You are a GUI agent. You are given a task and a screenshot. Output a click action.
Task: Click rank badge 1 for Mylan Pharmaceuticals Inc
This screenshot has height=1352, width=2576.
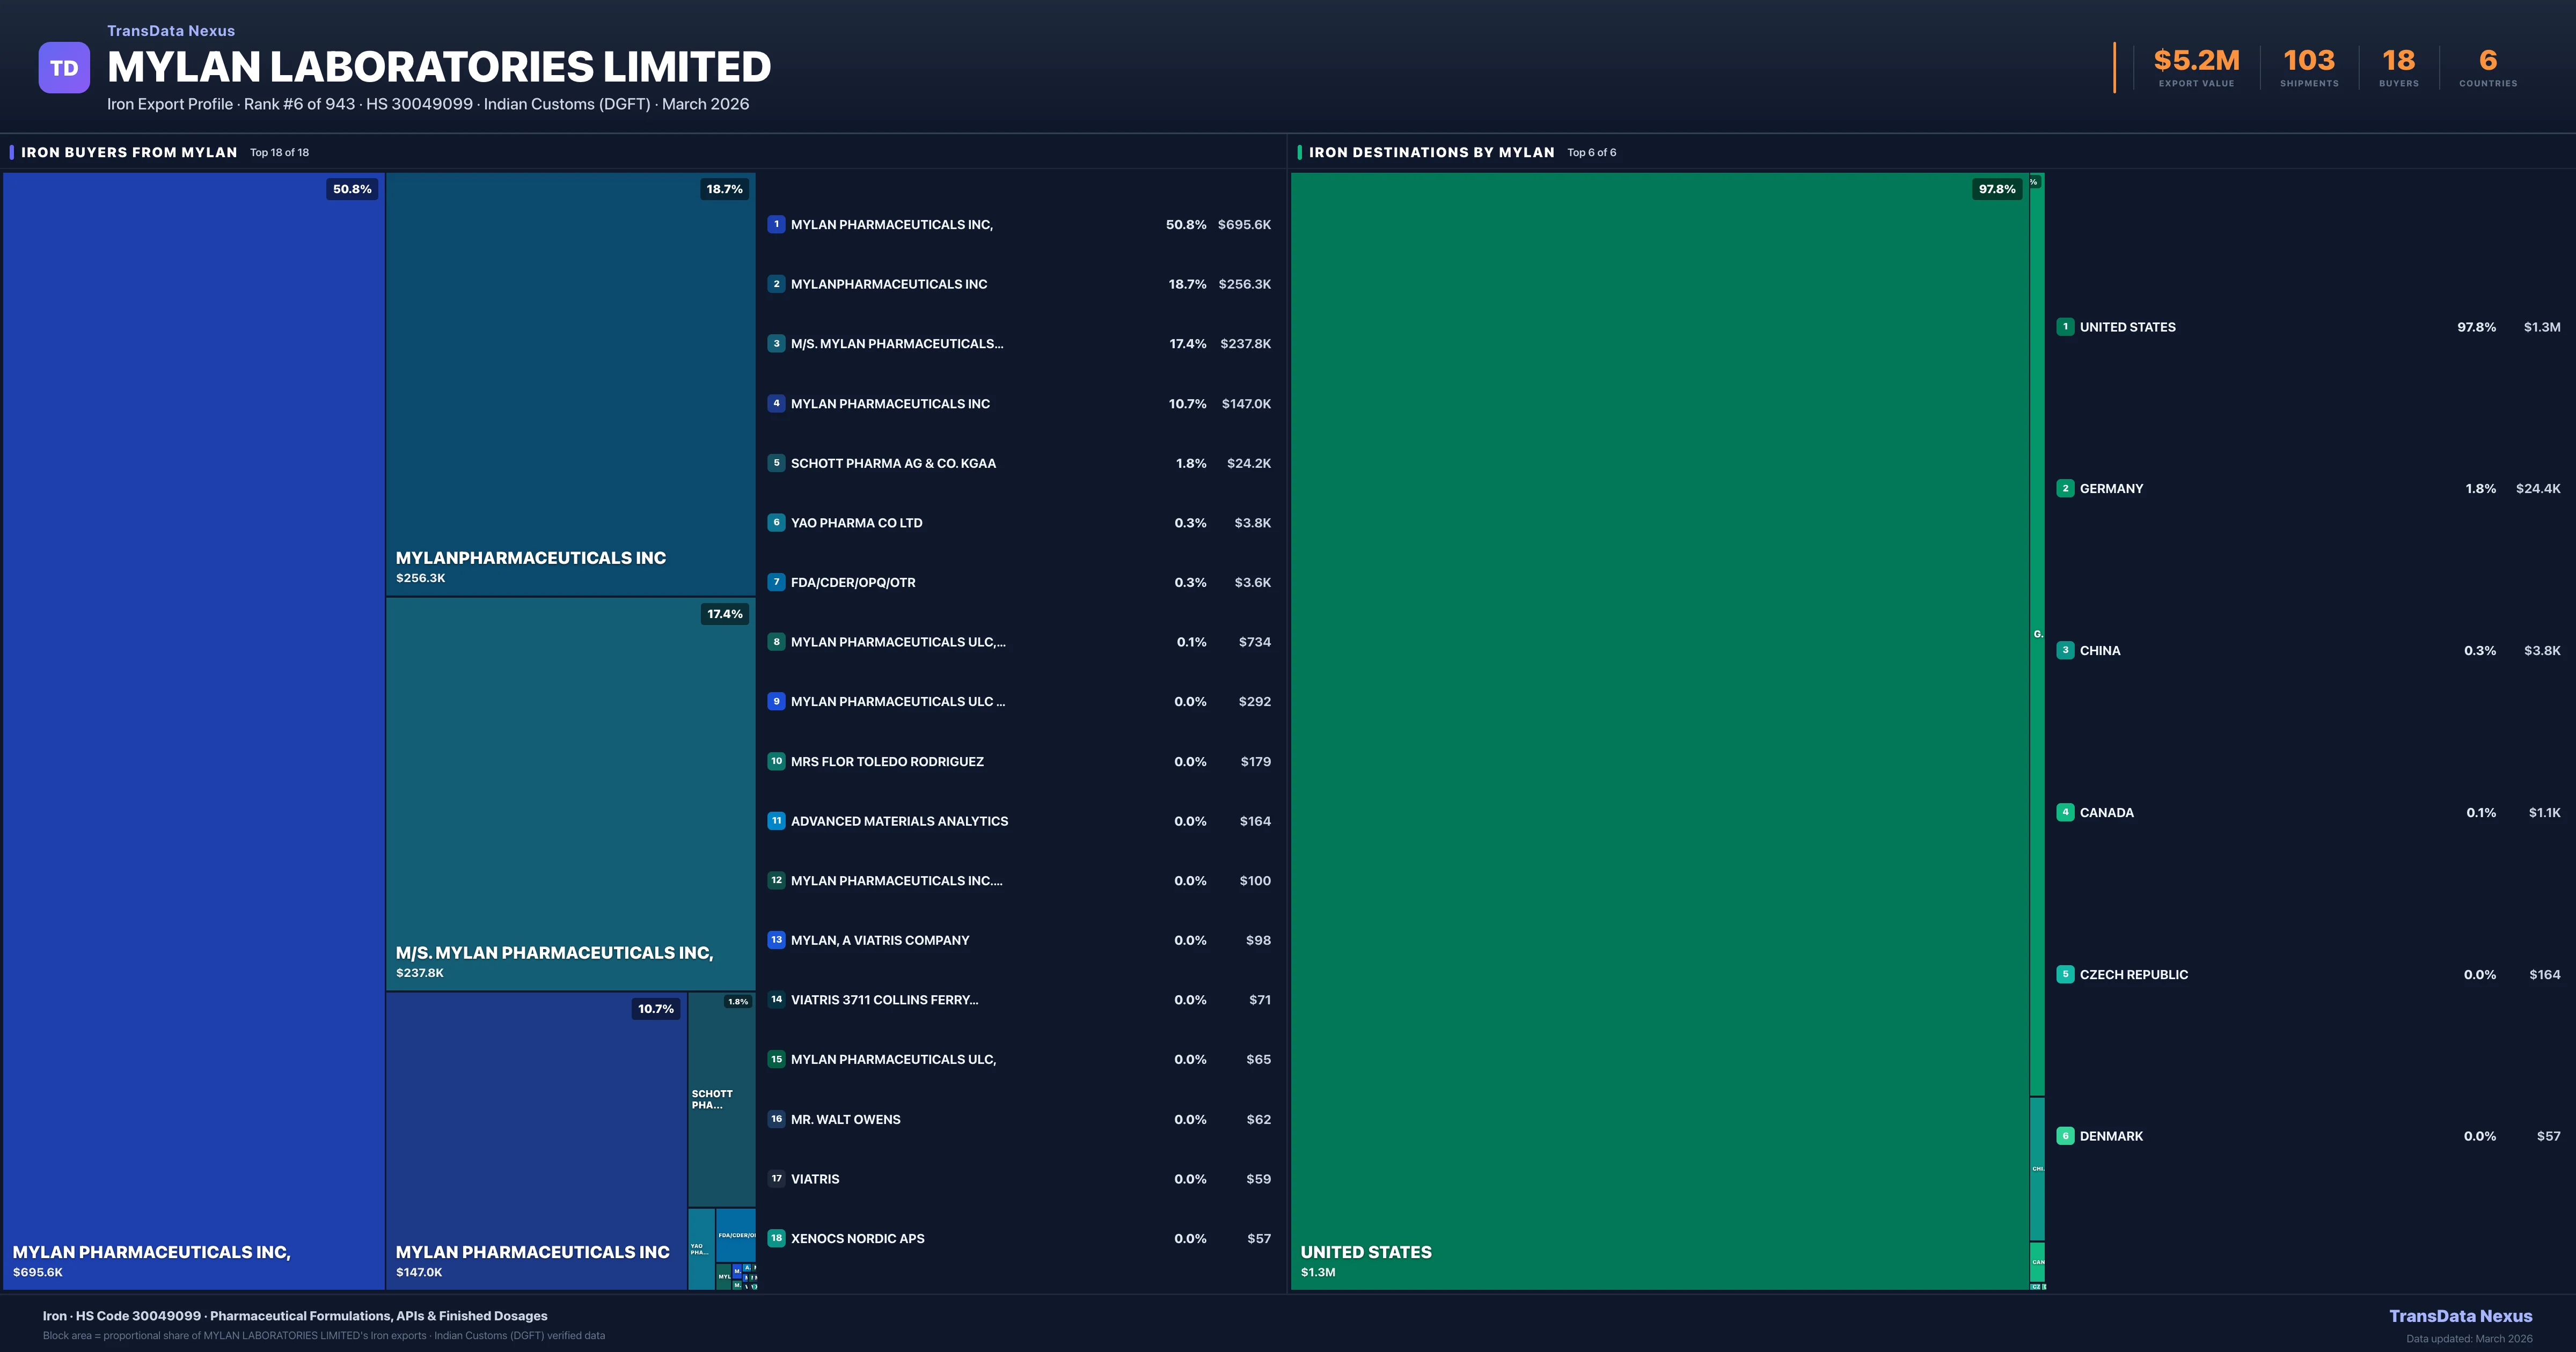[776, 224]
